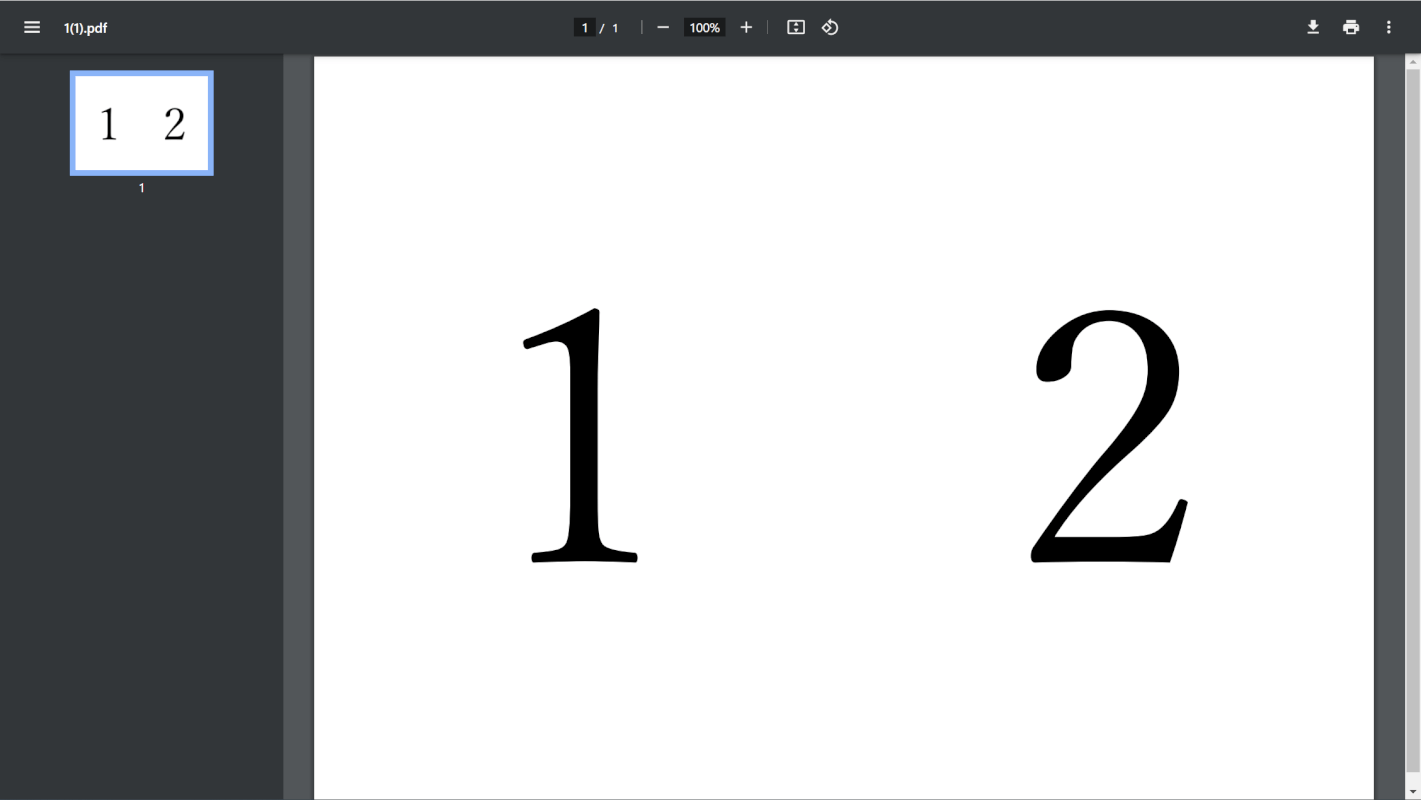Click the page label 1 under the thumbnail
The height and width of the screenshot is (800, 1421).
(141, 188)
